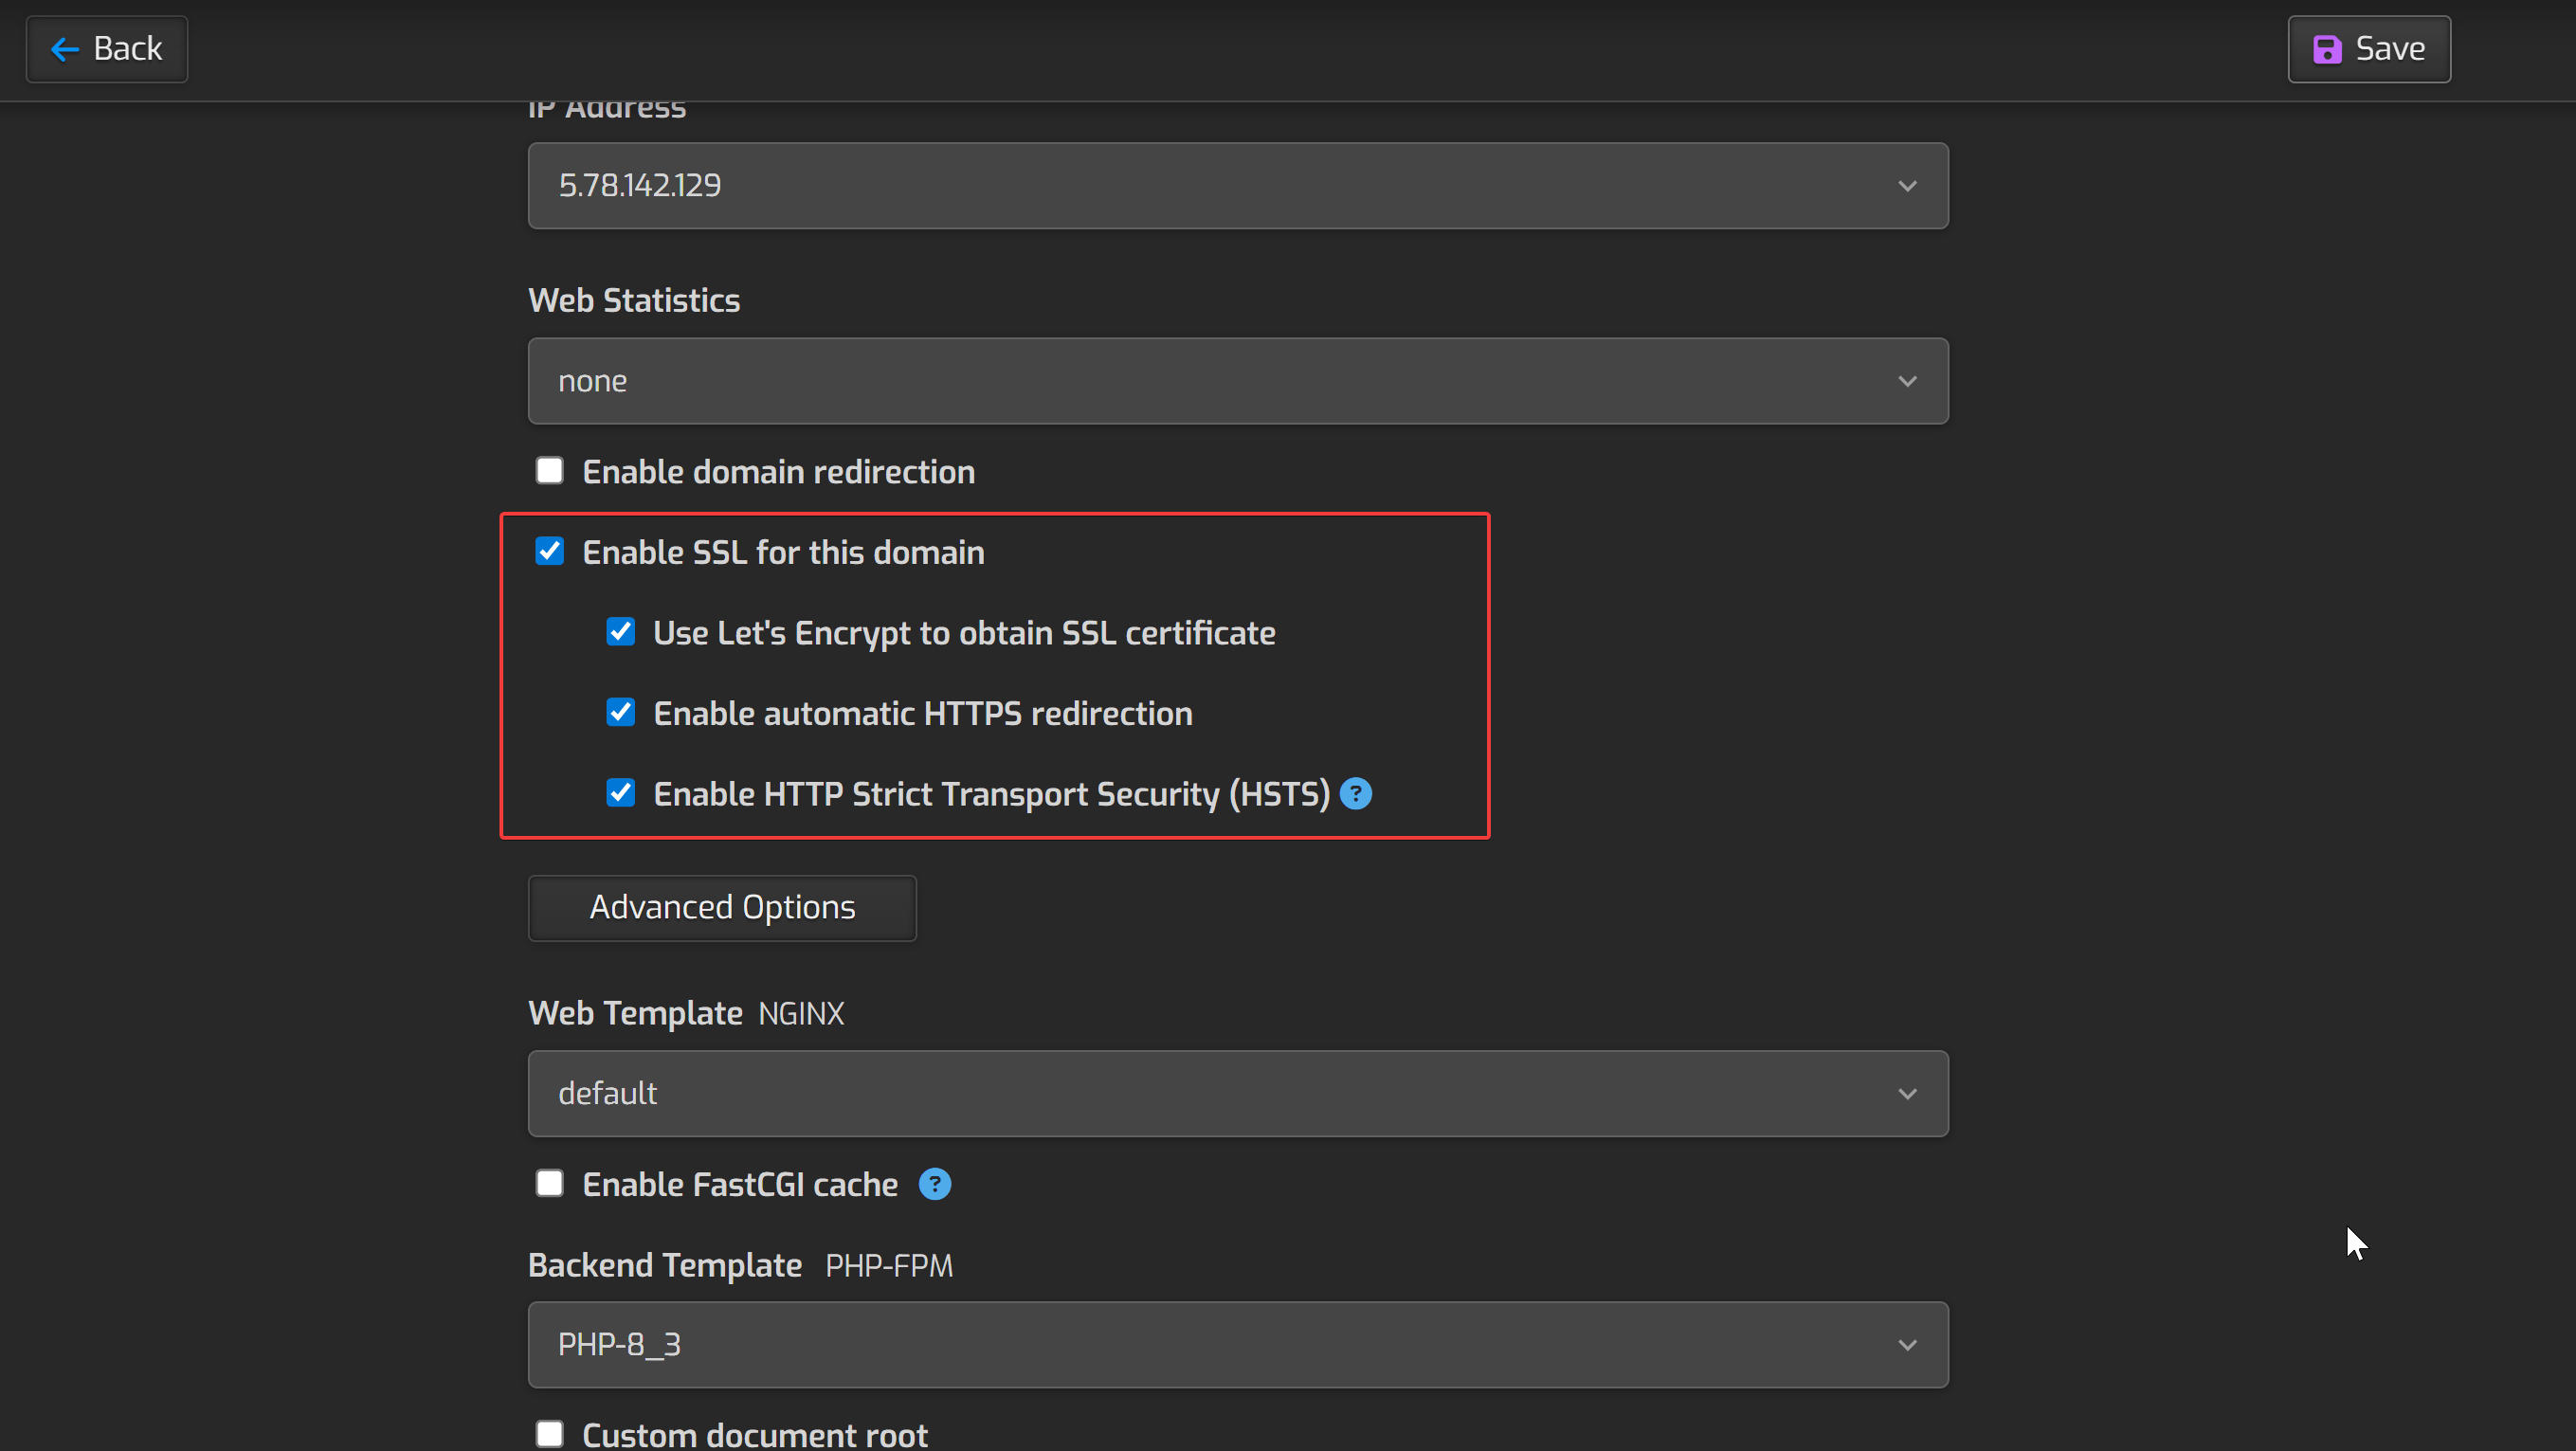Click the FastCGI cache help icon
This screenshot has height=1451, width=2576.
(x=934, y=1184)
